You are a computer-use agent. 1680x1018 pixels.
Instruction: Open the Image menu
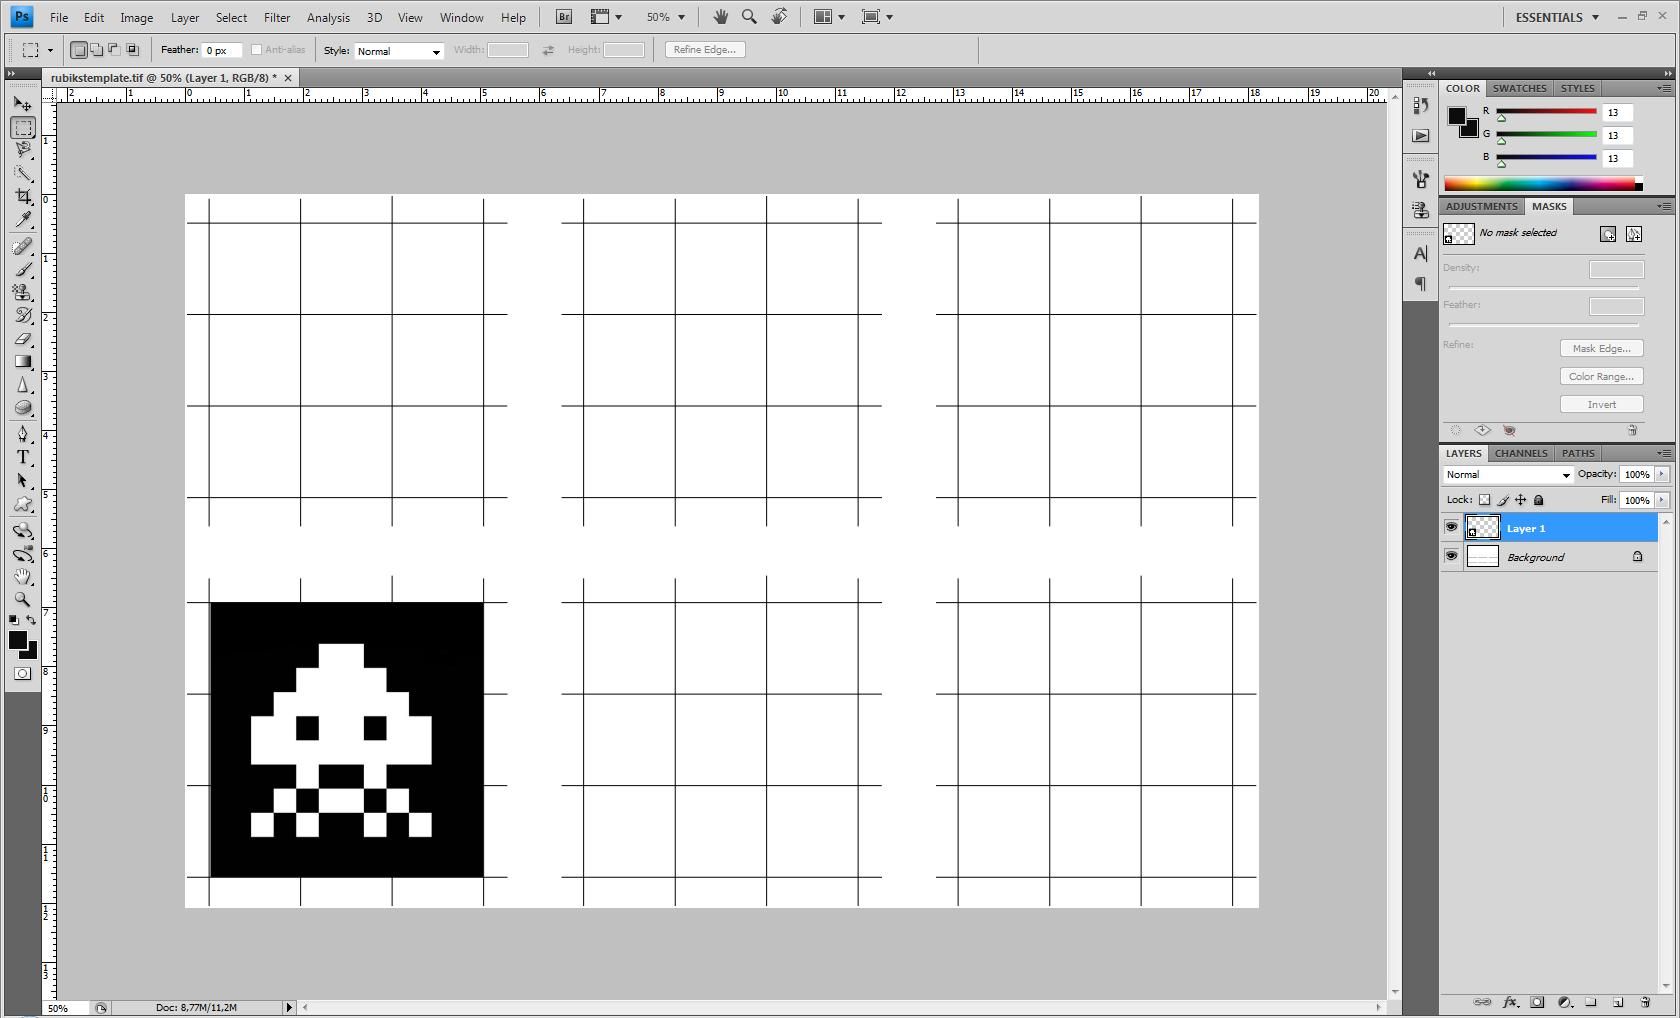coord(137,17)
